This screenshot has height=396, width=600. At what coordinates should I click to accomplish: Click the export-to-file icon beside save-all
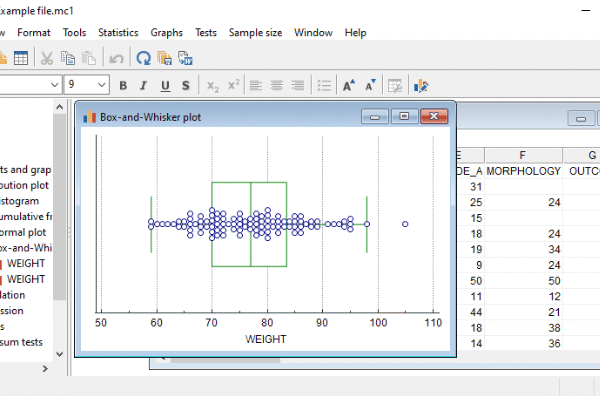[x=186, y=58]
